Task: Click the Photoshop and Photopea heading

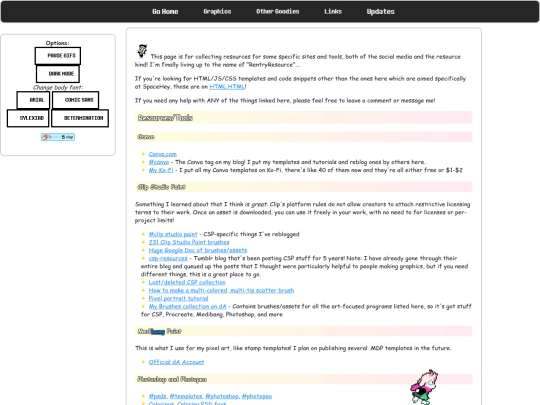Action: (172, 380)
